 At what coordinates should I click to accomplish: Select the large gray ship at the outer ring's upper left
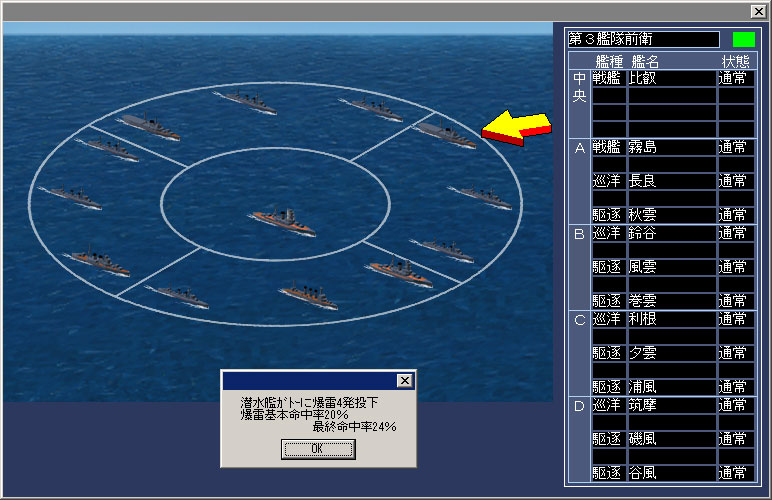coord(151,126)
